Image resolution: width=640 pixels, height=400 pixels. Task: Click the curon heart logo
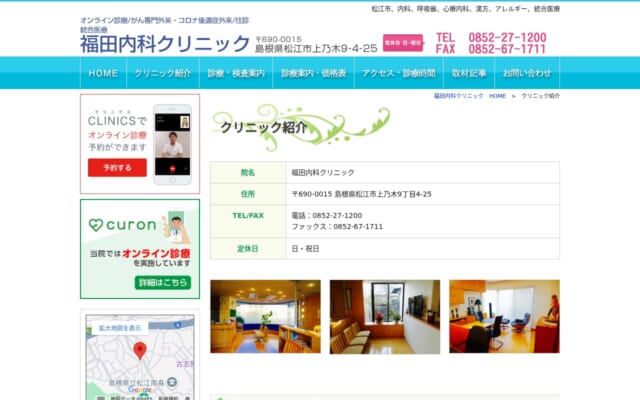(x=96, y=225)
